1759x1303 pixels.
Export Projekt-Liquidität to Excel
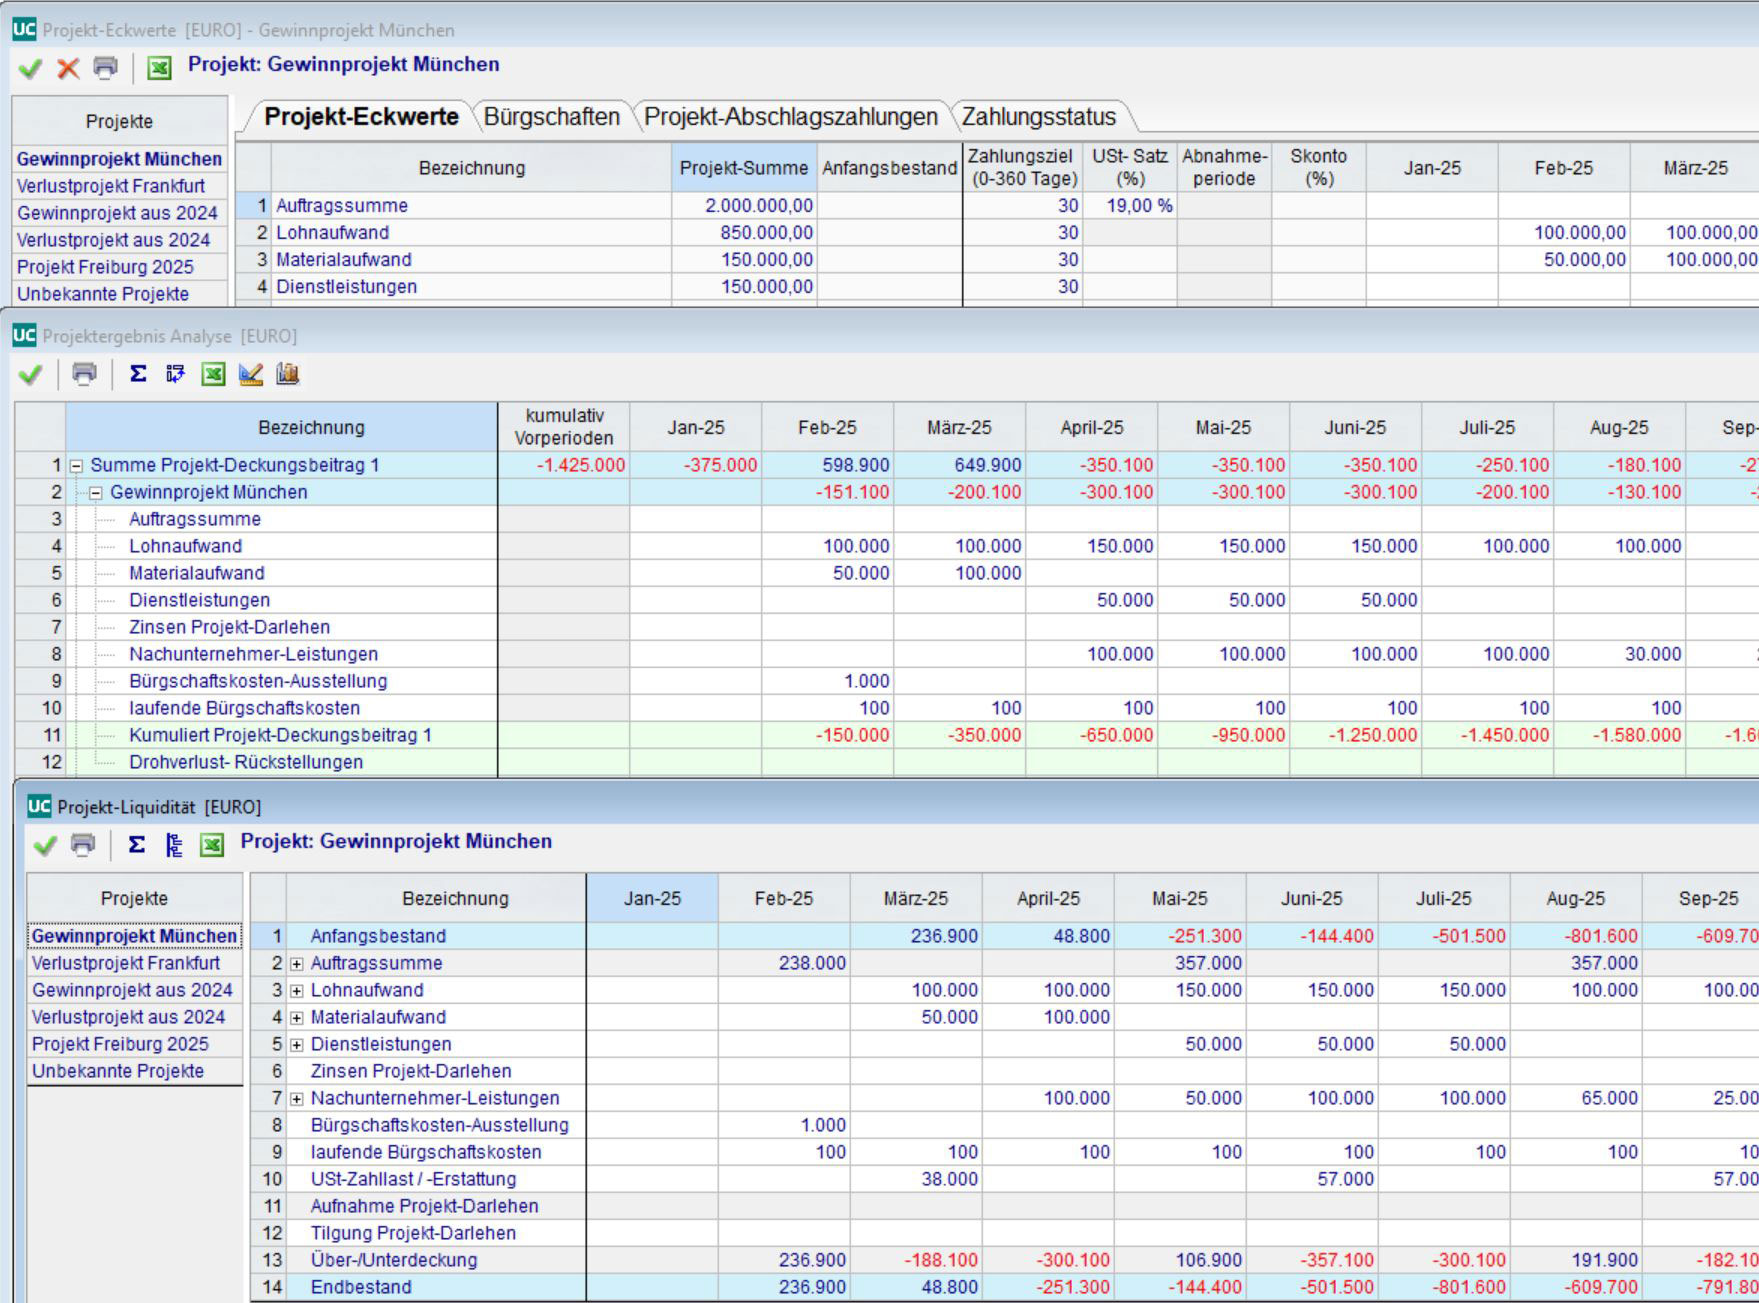pyautogui.click(x=212, y=845)
